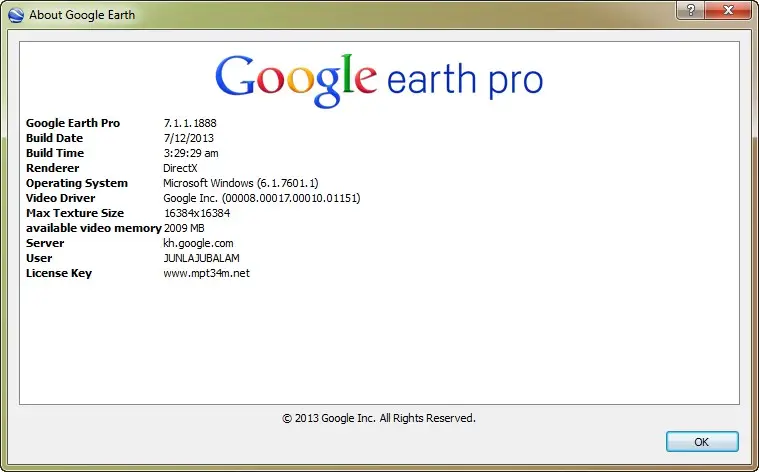Click the Microsoft Windows (6.1.7601.1) text
Image resolution: width=759 pixels, height=472 pixels.
[241, 183]
